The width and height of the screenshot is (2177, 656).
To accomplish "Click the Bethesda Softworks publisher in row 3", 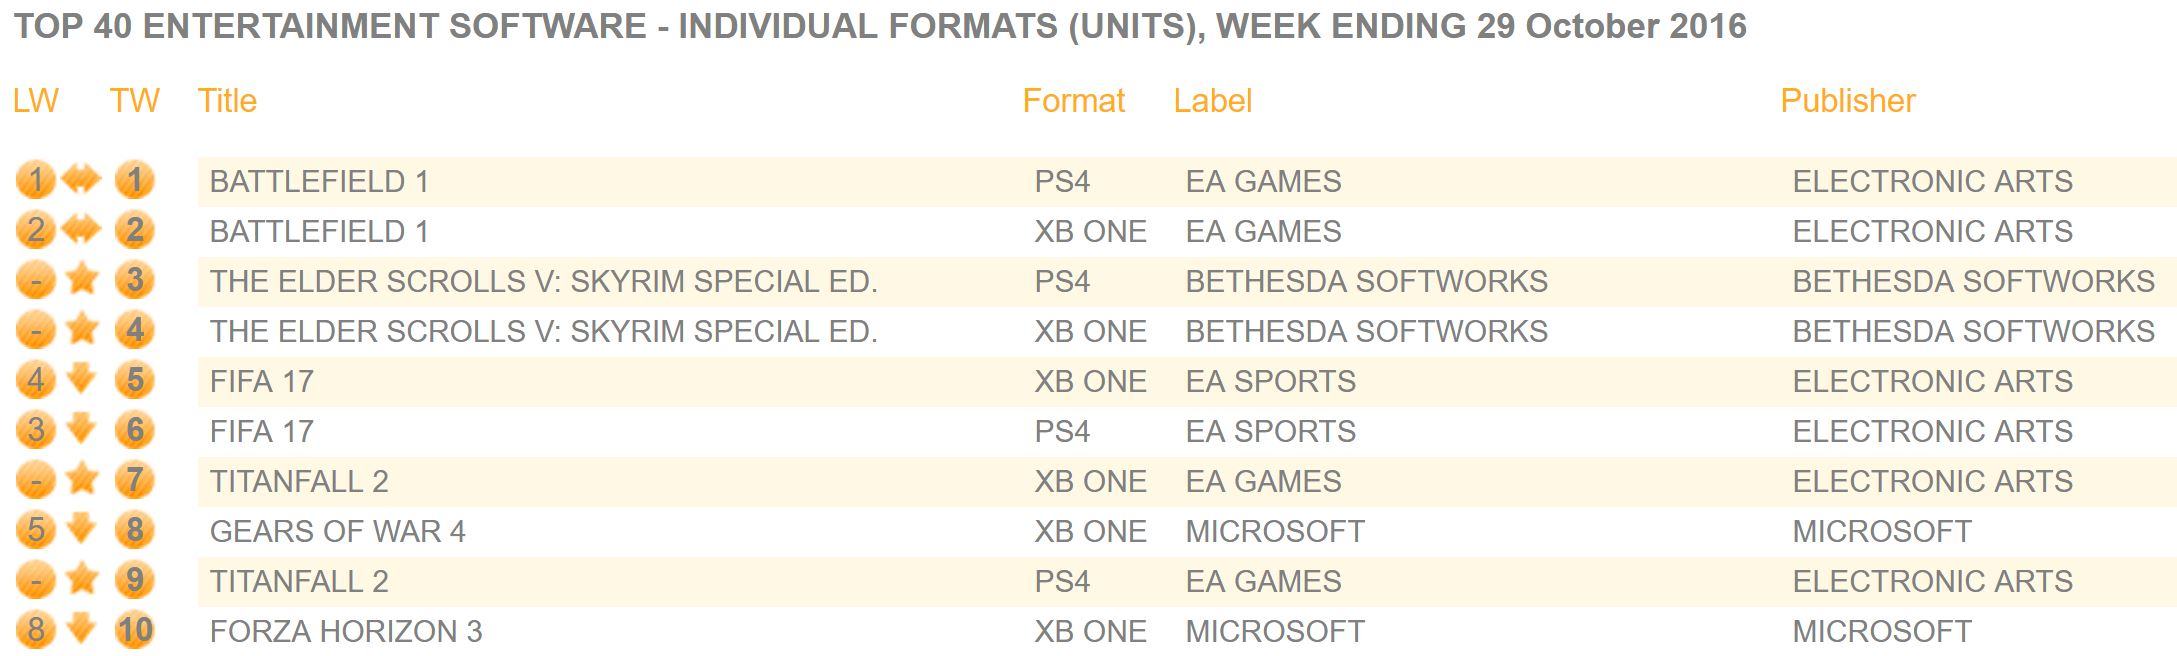I will 1973,281.
